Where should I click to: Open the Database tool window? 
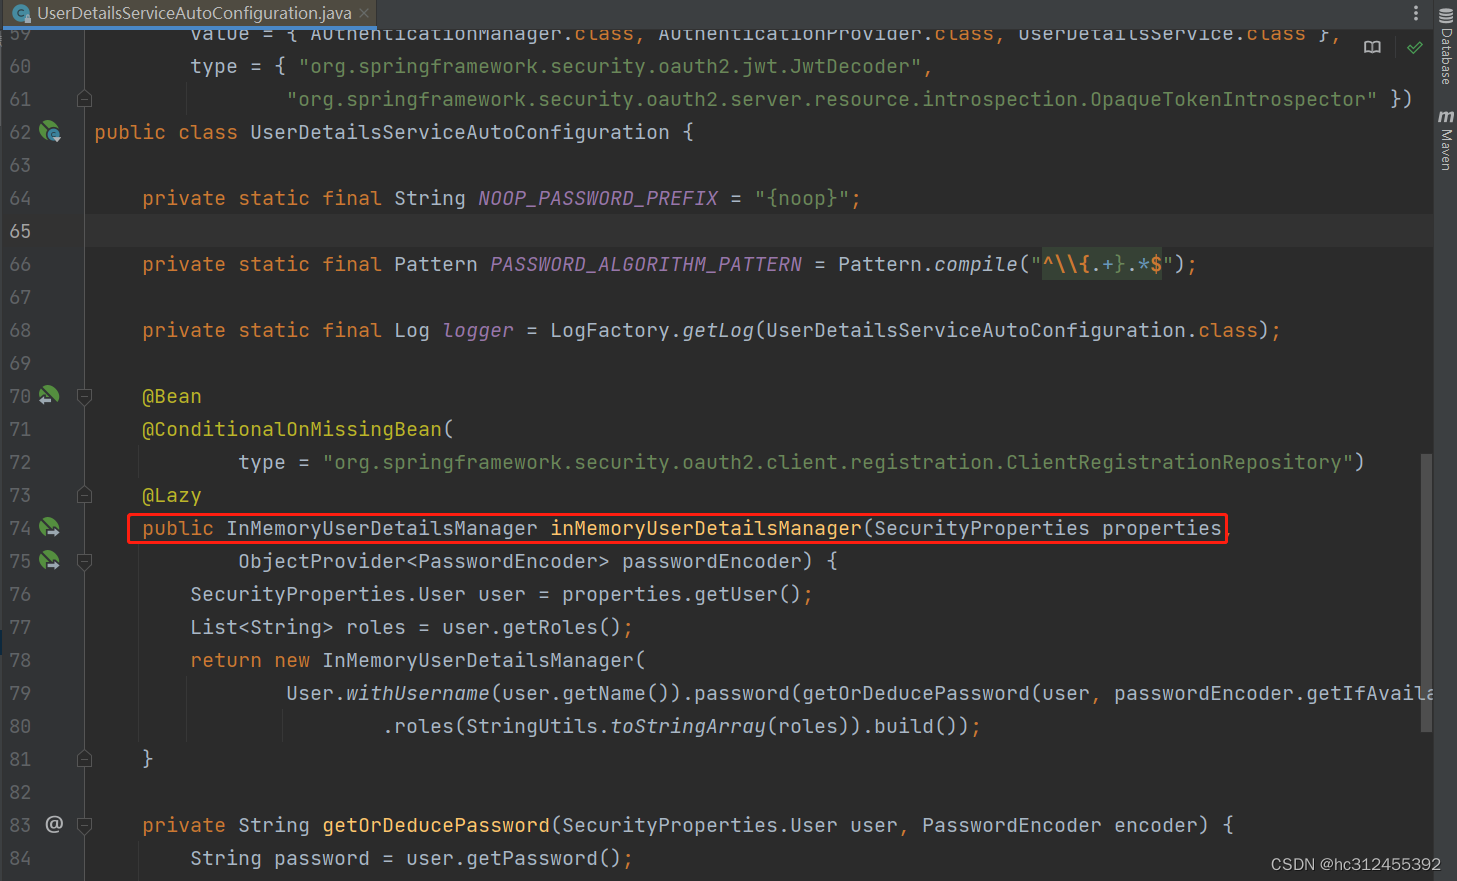pyautogui.click(x=1446, y=45)
